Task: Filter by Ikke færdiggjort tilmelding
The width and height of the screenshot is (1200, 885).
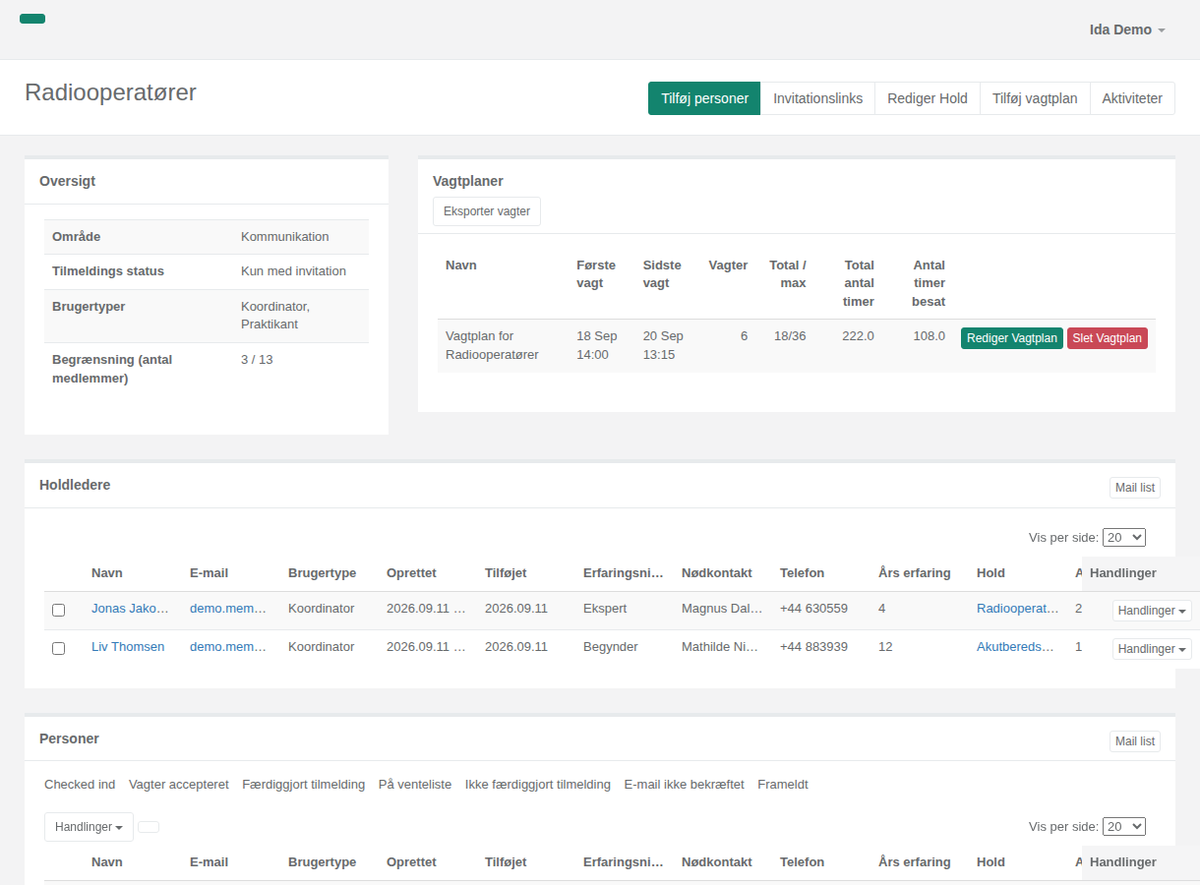Action: click(x=538, y=785)
